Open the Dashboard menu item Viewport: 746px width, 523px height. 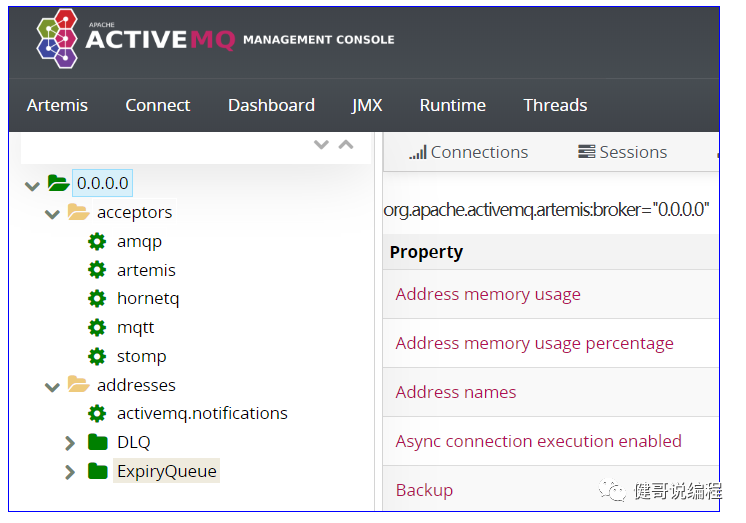271,105
